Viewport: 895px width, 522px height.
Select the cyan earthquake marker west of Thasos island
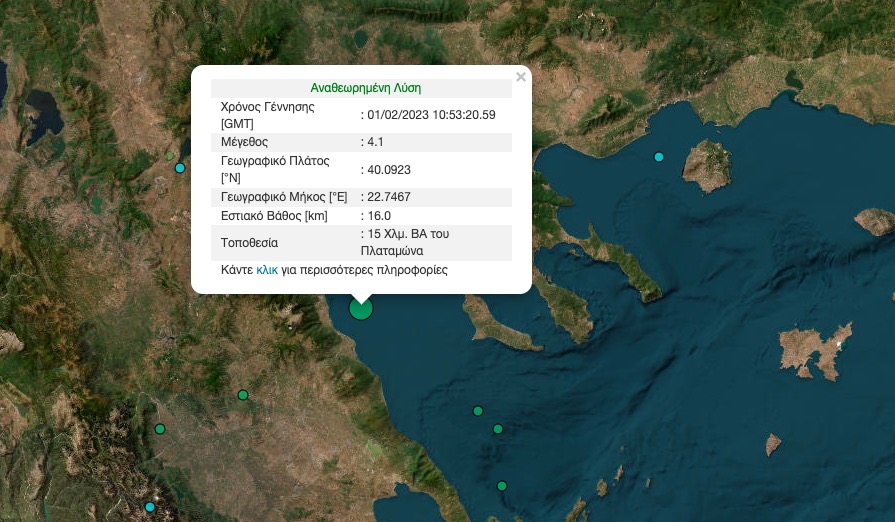tap(659, 157)
